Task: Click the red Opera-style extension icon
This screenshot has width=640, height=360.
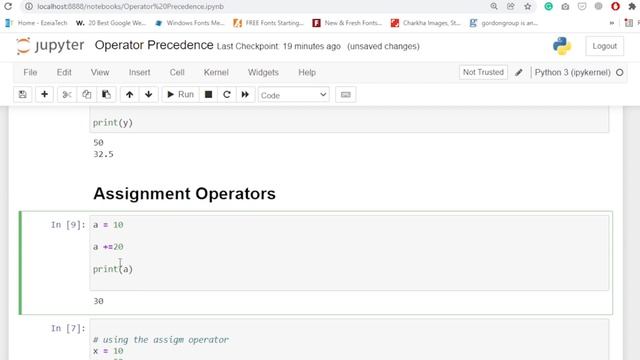Action: 616,6
